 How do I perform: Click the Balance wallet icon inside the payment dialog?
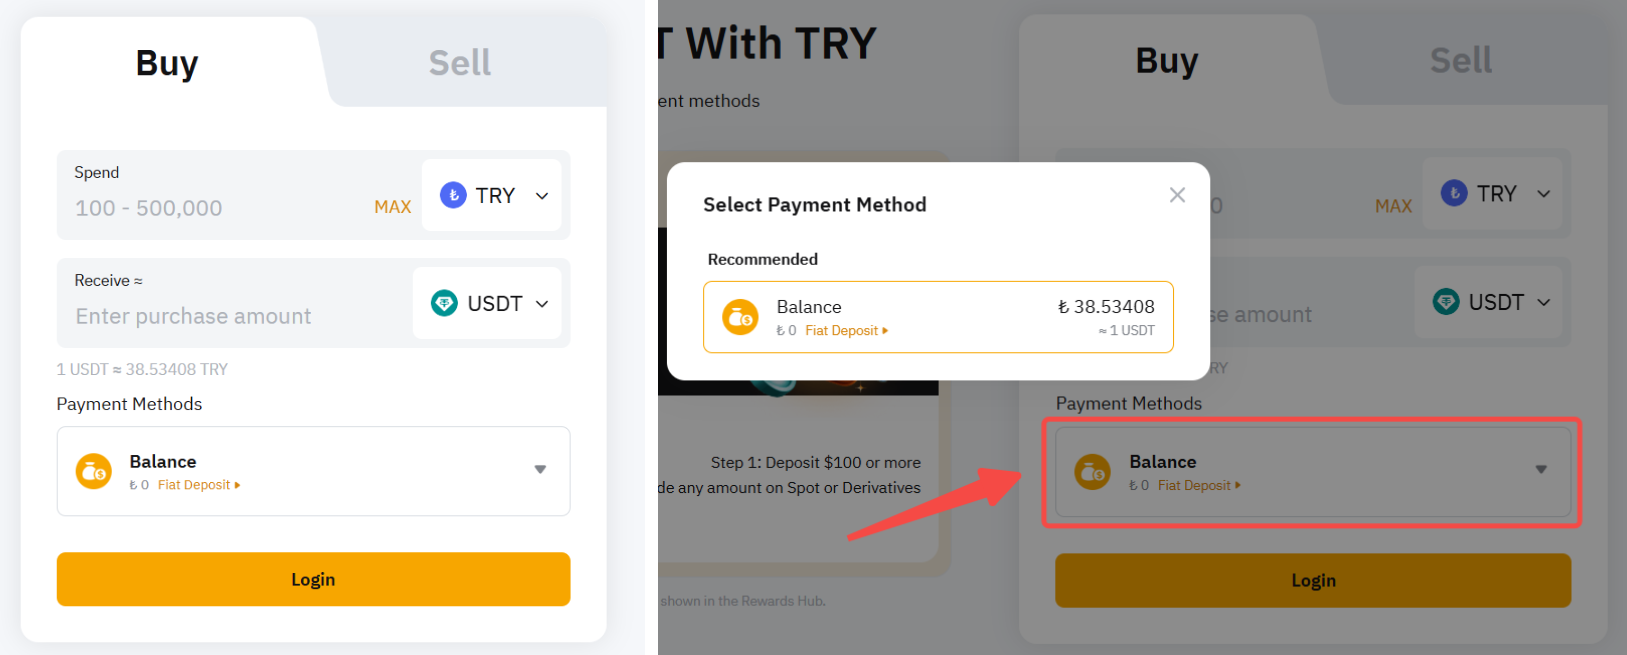[x=740, y=317]
